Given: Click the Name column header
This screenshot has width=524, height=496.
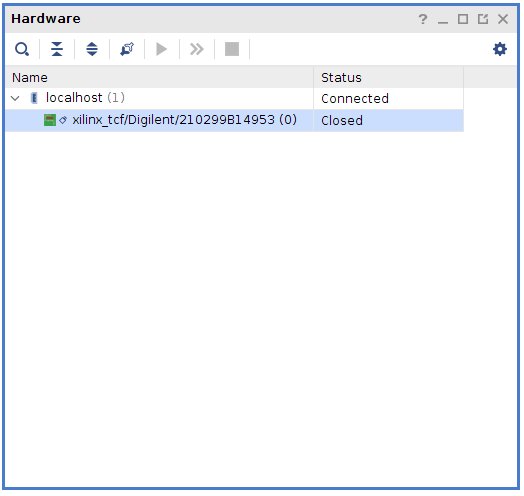Looking at the screenshot, I should (159, 78).
